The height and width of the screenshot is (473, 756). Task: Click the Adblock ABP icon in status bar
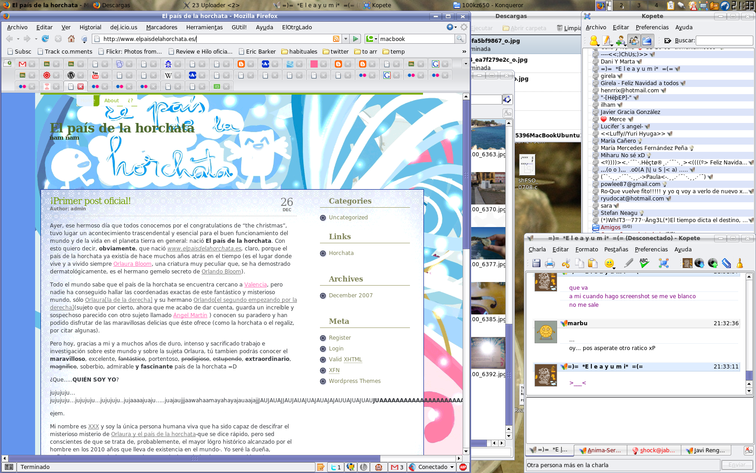[463, 467]
